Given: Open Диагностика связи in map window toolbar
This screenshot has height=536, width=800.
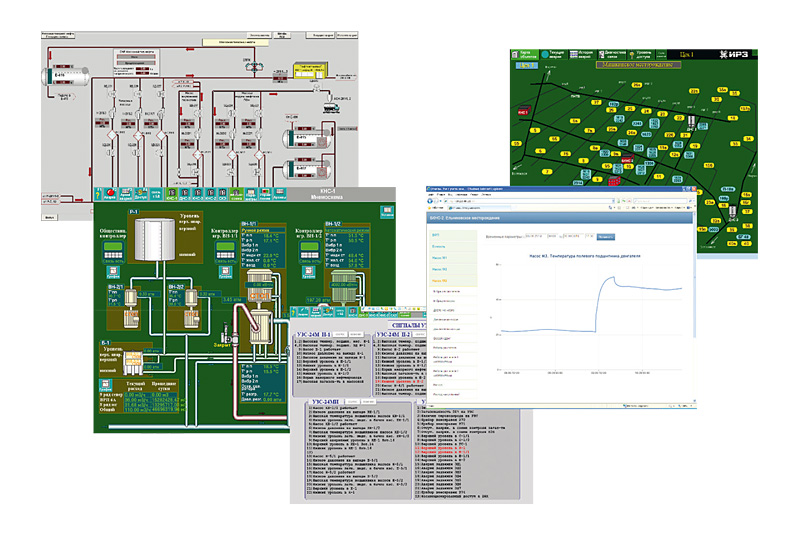Looking at the screenshot, I should [612, 54].
